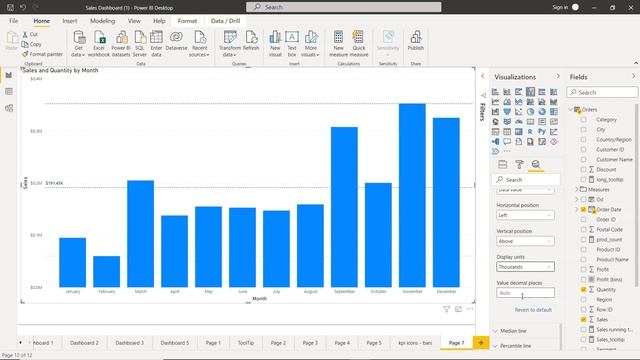Collapse the Fields pane

(x=633, y=76)
